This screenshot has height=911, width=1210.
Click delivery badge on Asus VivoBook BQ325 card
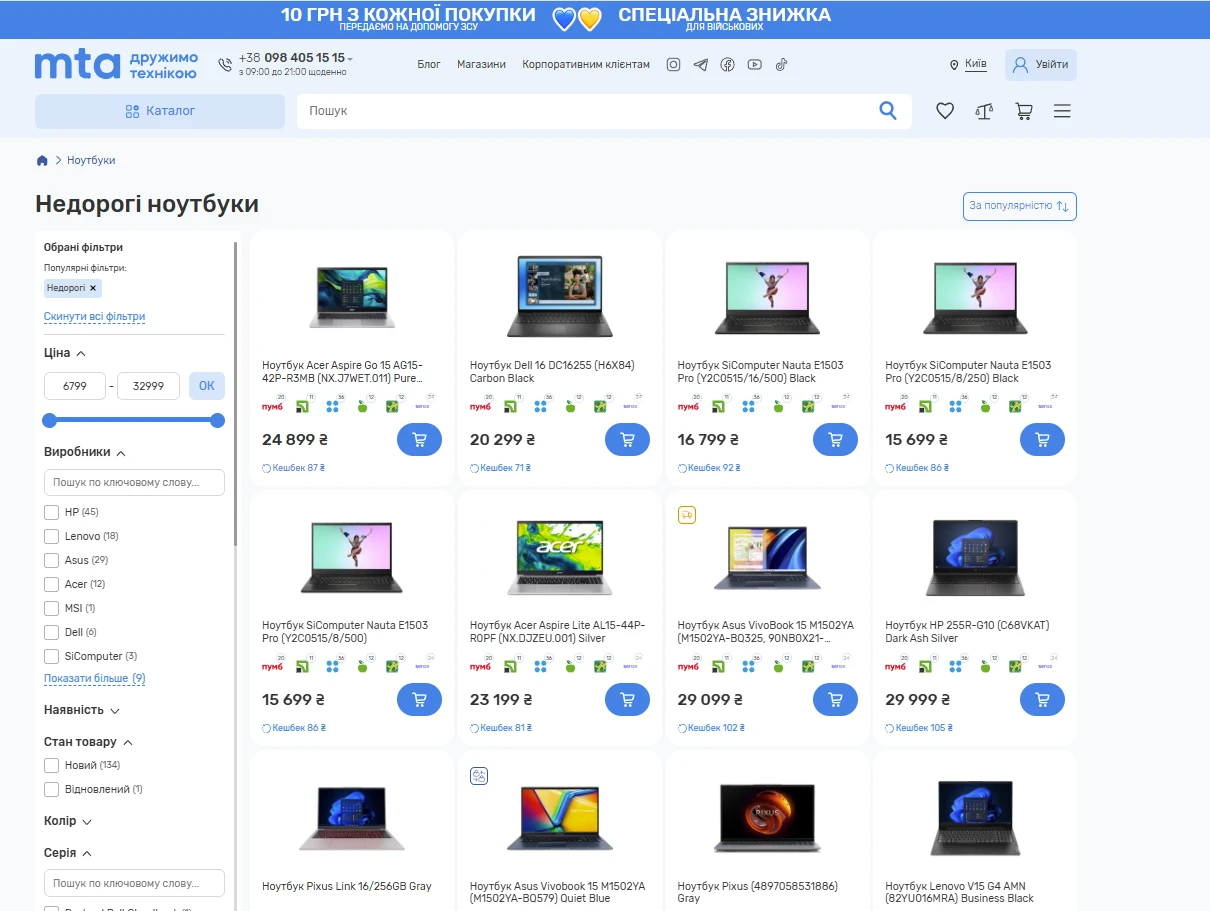click(x=686, y=515)
